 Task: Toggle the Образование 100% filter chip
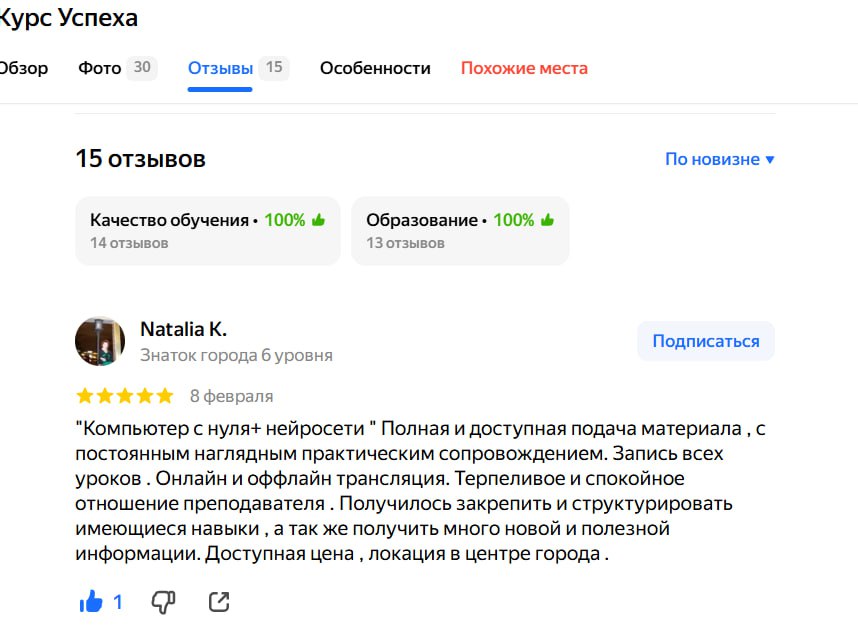(x=460, y=231)
